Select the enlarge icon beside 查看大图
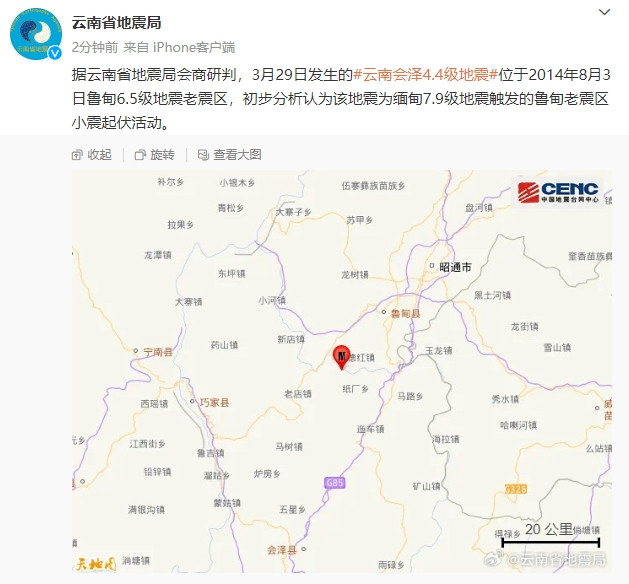This screenshot has width=629, height=584. 203,155
